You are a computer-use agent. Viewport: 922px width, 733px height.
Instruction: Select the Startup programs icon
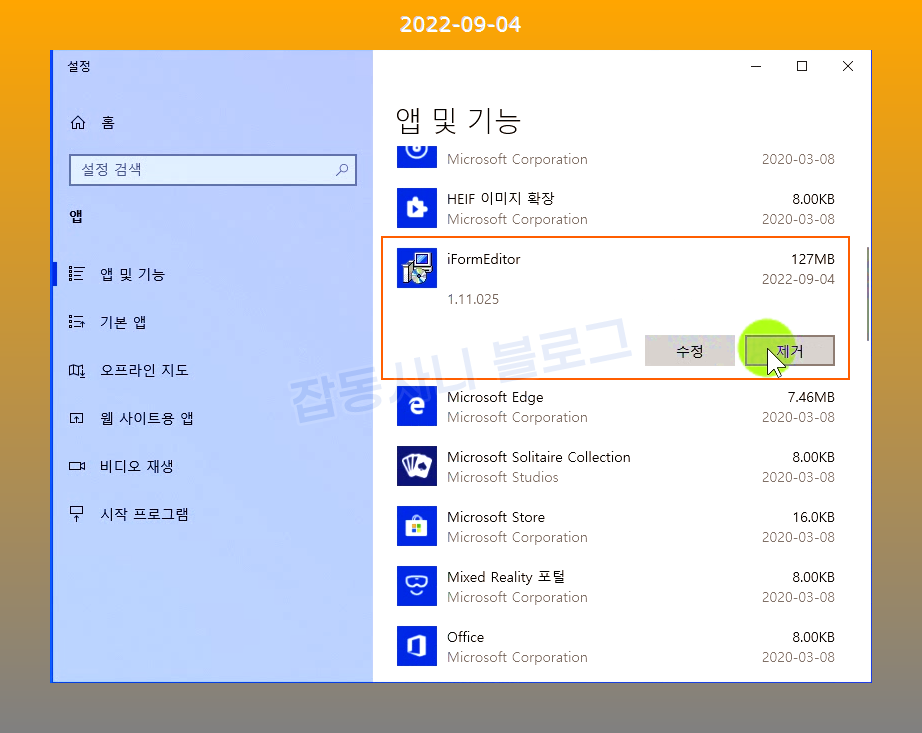[76, 514]
